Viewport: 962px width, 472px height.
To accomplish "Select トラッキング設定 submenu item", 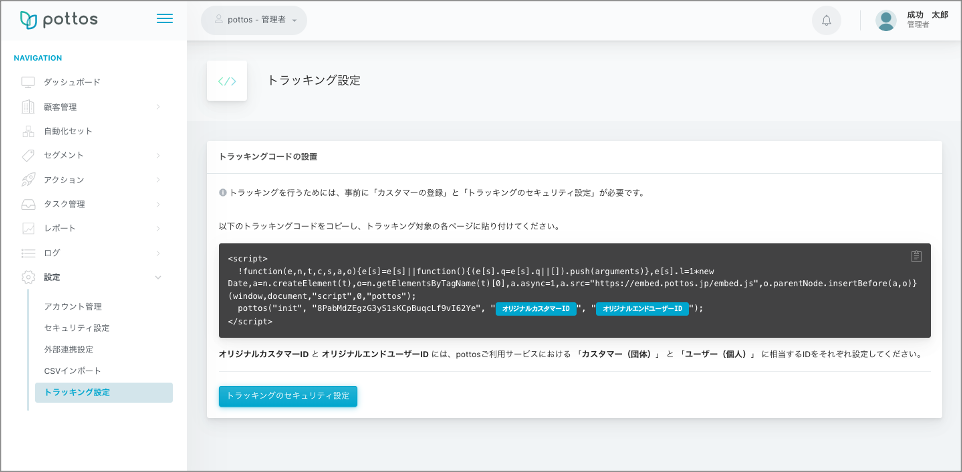I will pyautogui.click(x=104, y=393).
